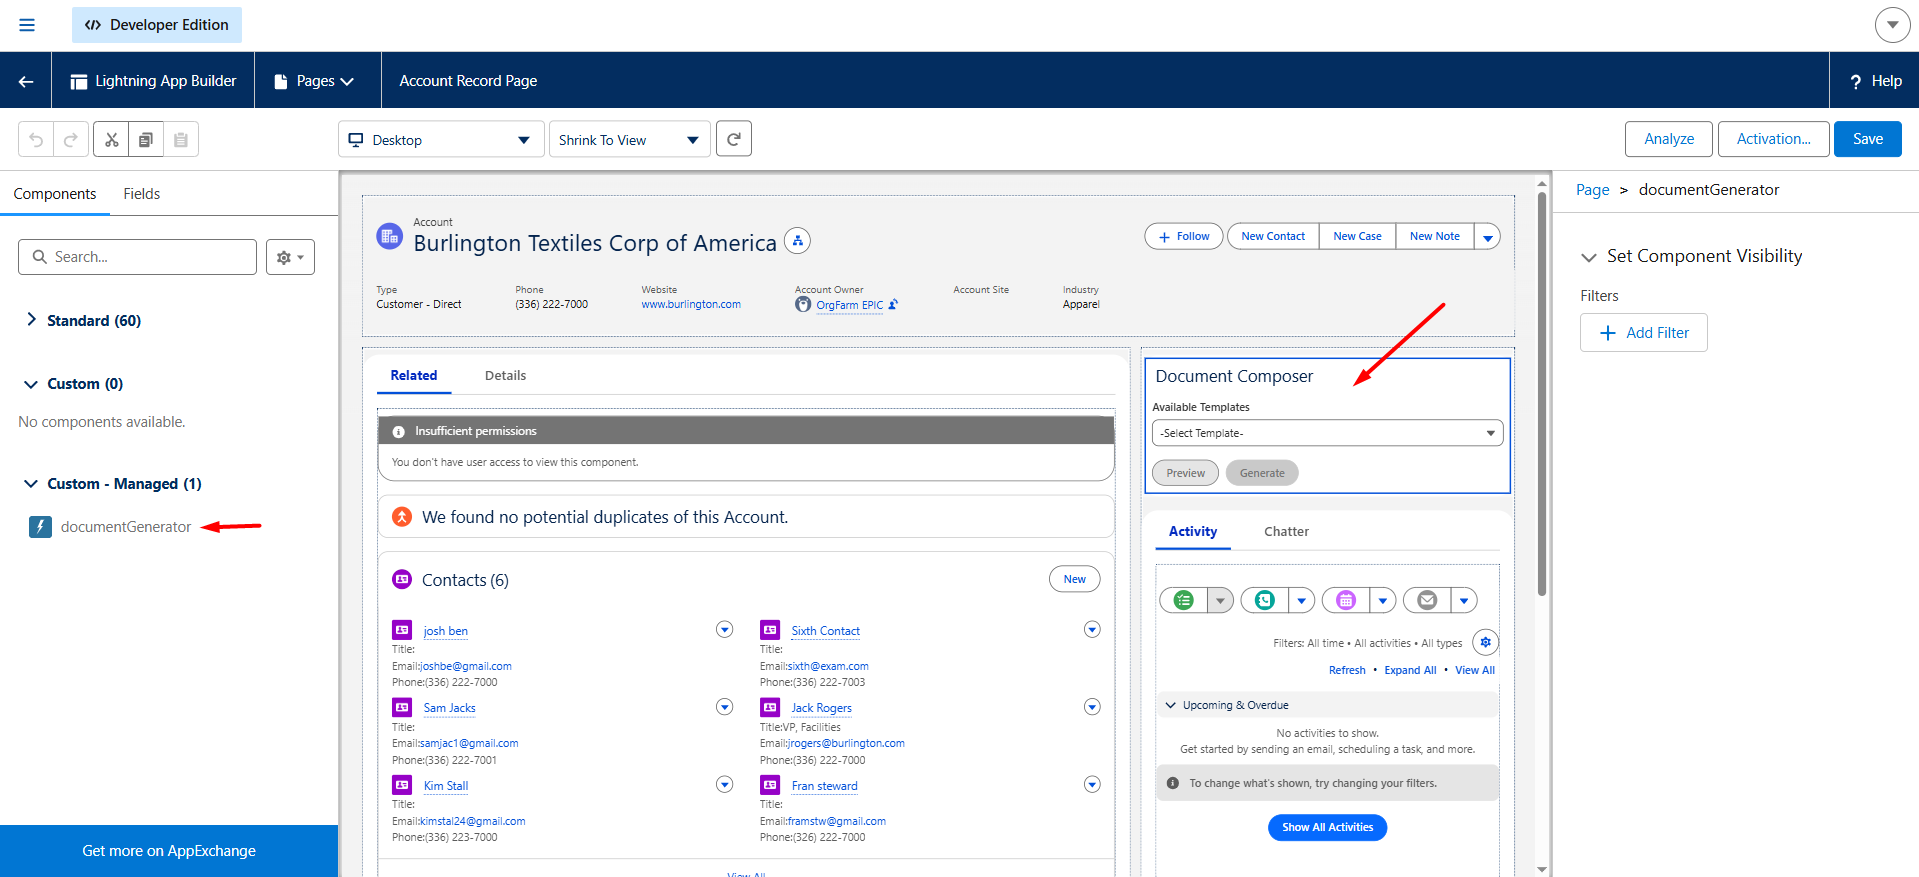Viewport: 1919px width, 877px height.
Task: Collapse the Custom (0) section
Action: click(31, 384)
